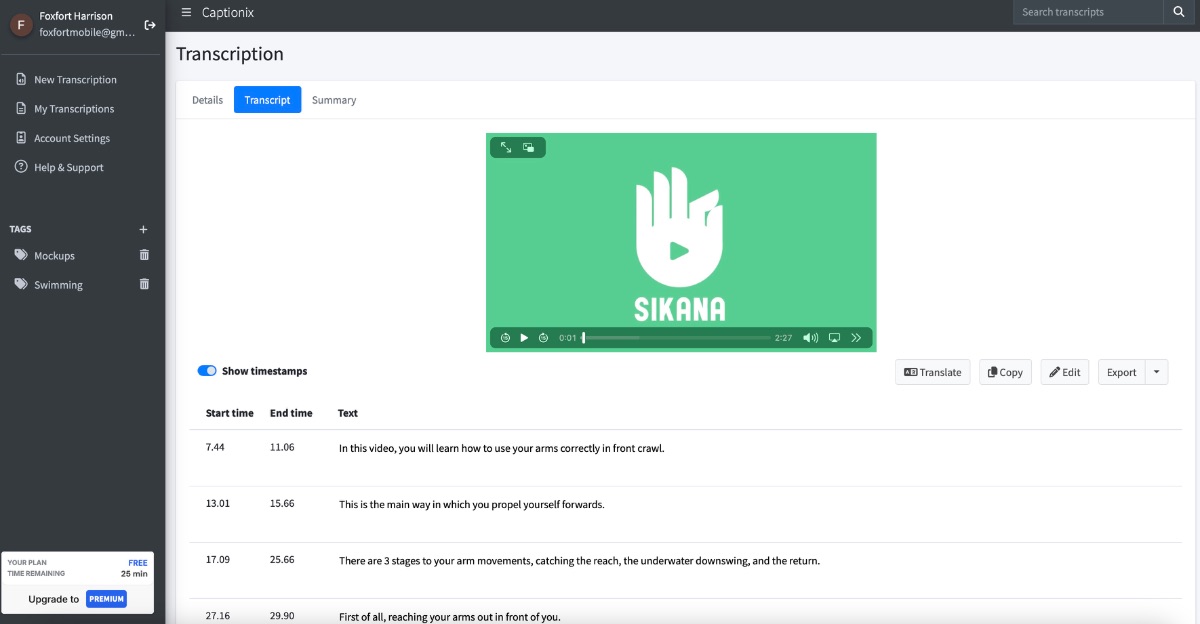
Task: Click the Sikana video thumbnail
Action: (681, 242)
